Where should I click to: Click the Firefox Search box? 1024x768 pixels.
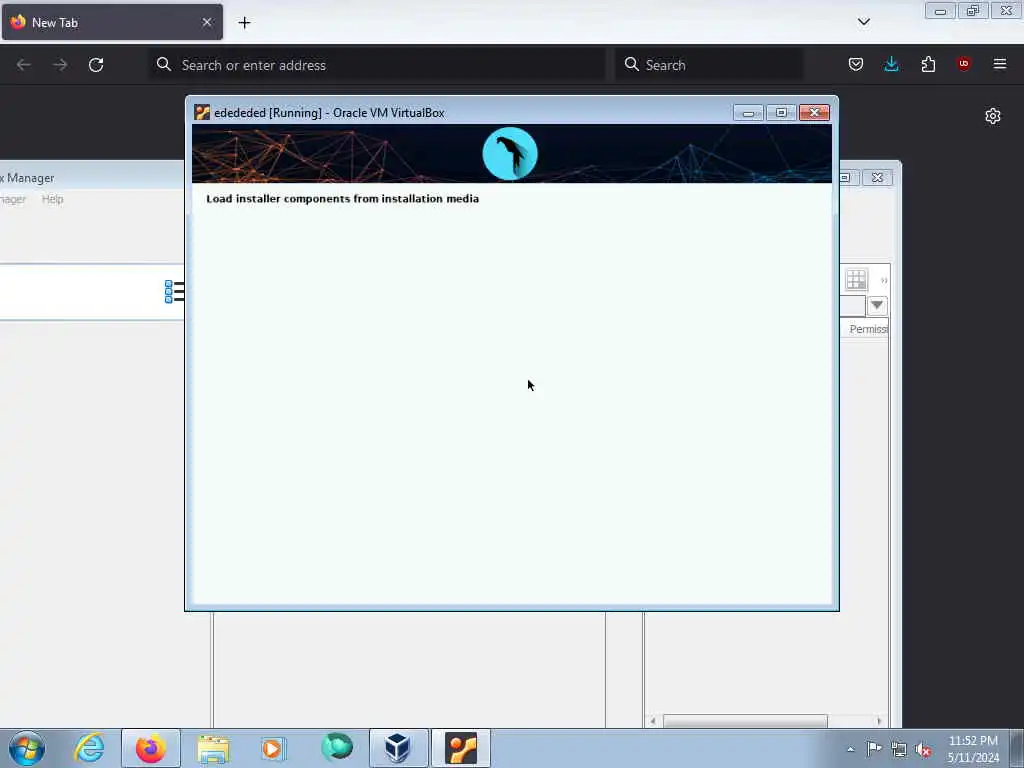[x=709, y=65]
